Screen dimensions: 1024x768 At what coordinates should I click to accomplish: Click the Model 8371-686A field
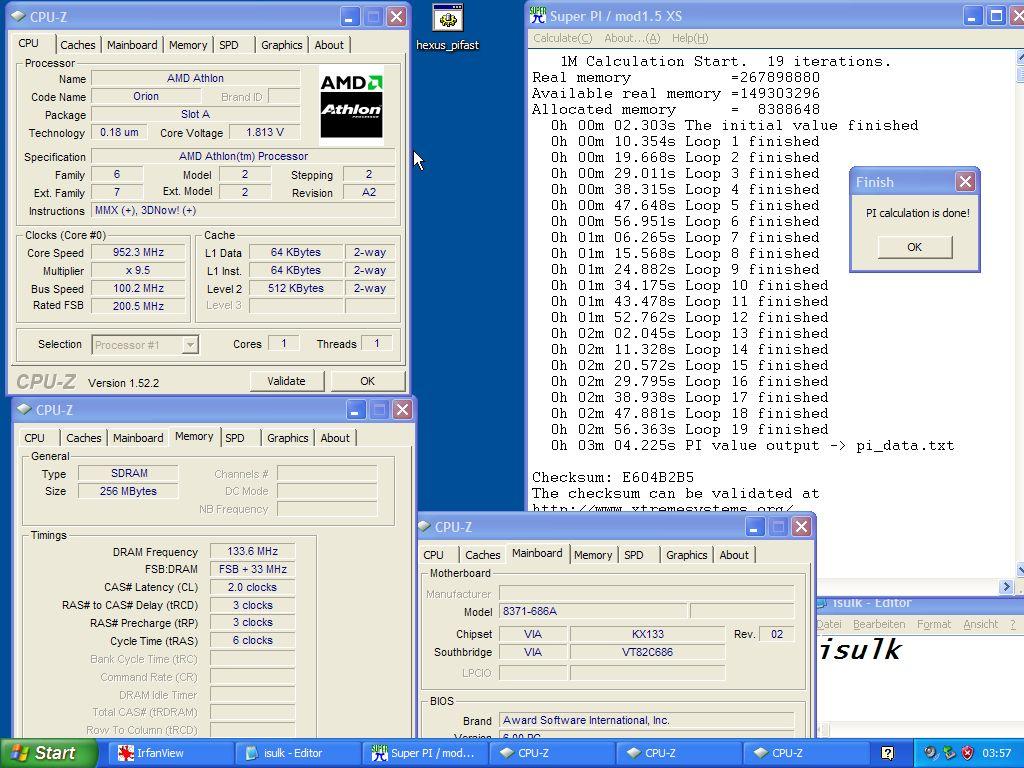click(594, 611)
